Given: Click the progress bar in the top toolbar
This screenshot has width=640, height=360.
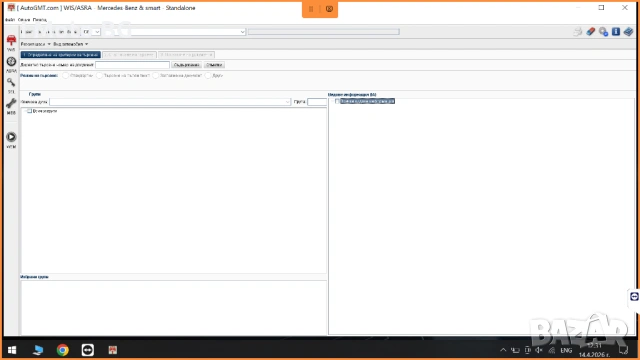Looking at the screenshot, I should (x=324, y=32).
